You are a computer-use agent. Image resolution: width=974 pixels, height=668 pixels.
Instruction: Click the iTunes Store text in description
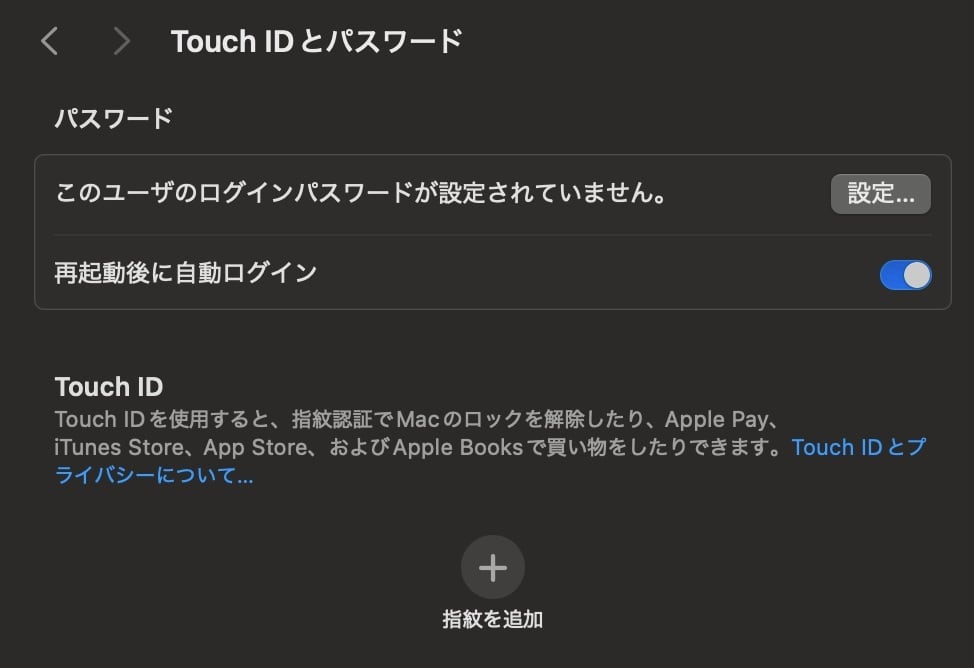click(119, 447)
